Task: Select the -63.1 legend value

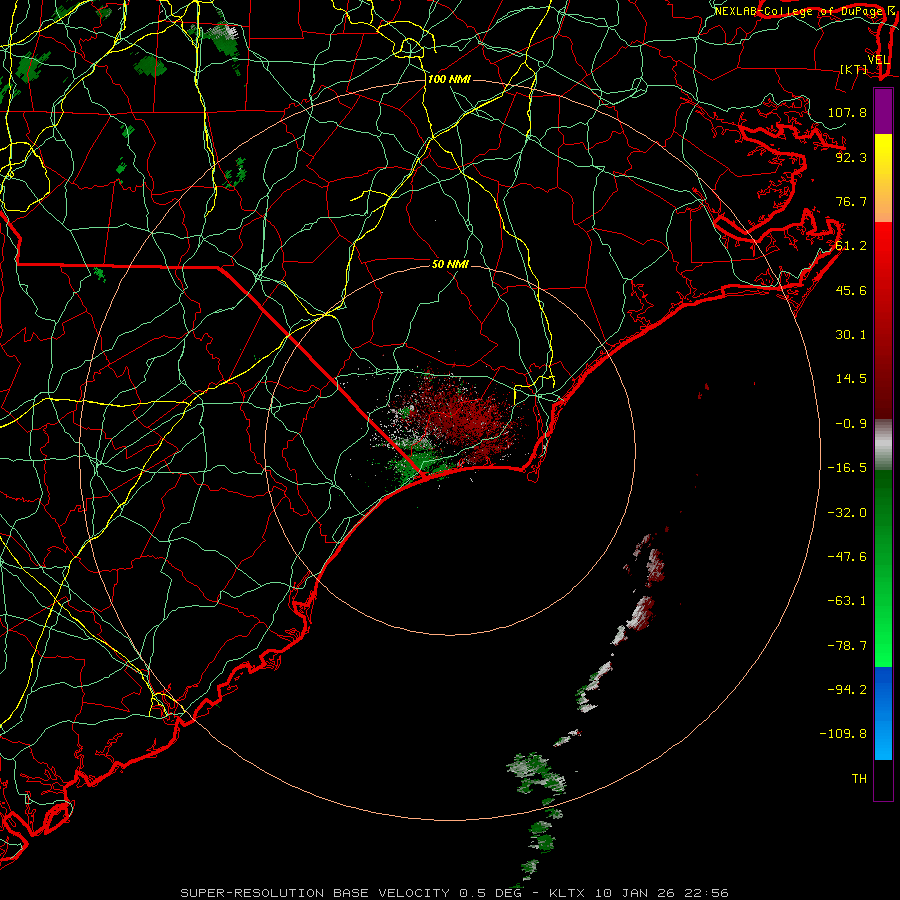Action: (847, 601)
